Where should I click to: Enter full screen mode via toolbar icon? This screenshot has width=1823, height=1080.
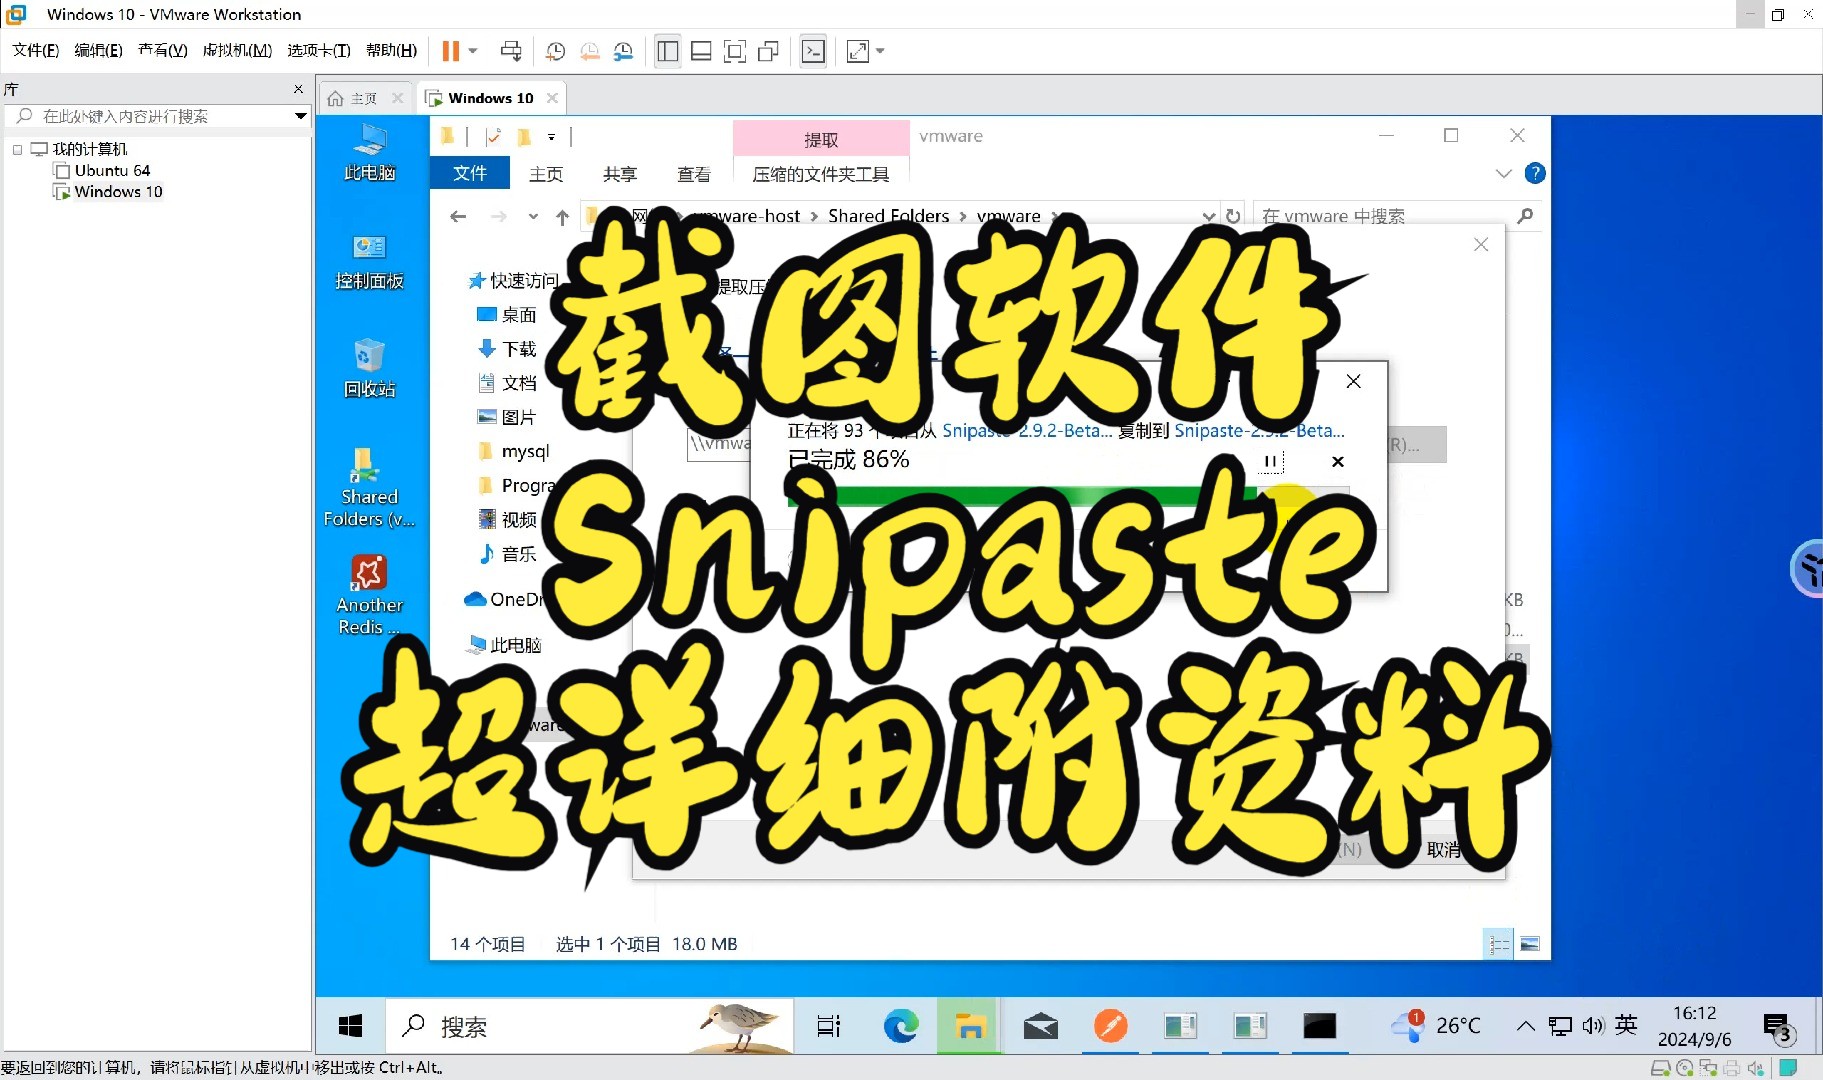[735, 51]
